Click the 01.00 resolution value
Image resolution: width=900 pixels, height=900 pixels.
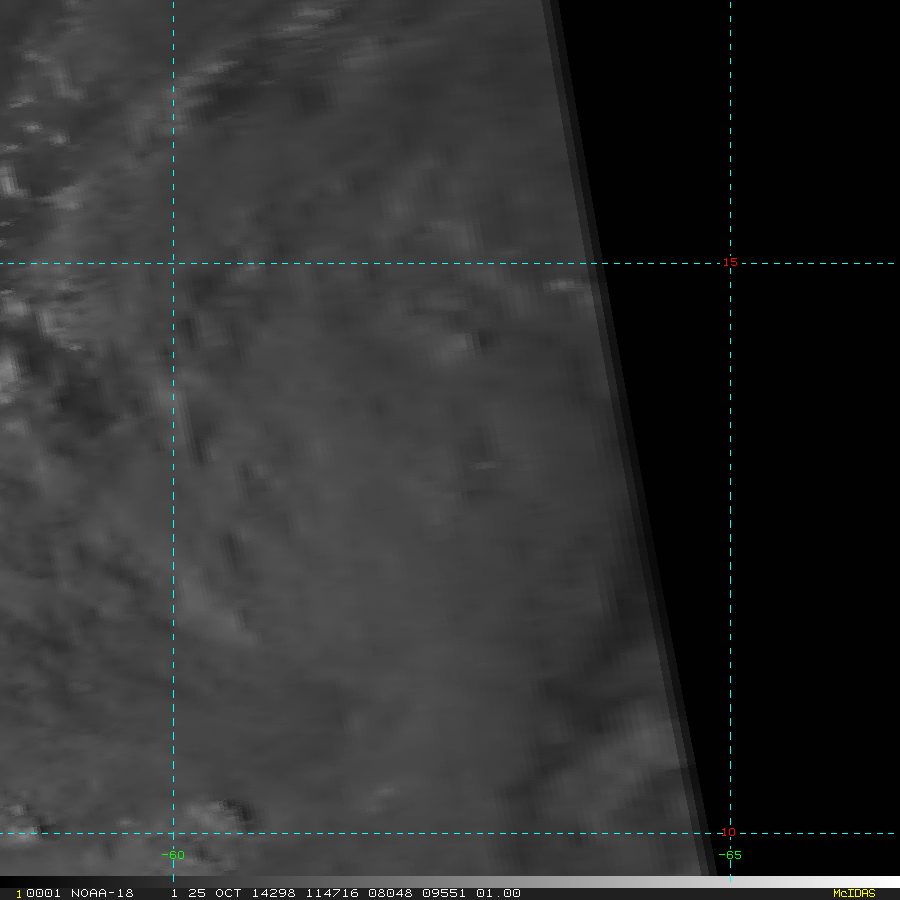[x=498, y=893]
